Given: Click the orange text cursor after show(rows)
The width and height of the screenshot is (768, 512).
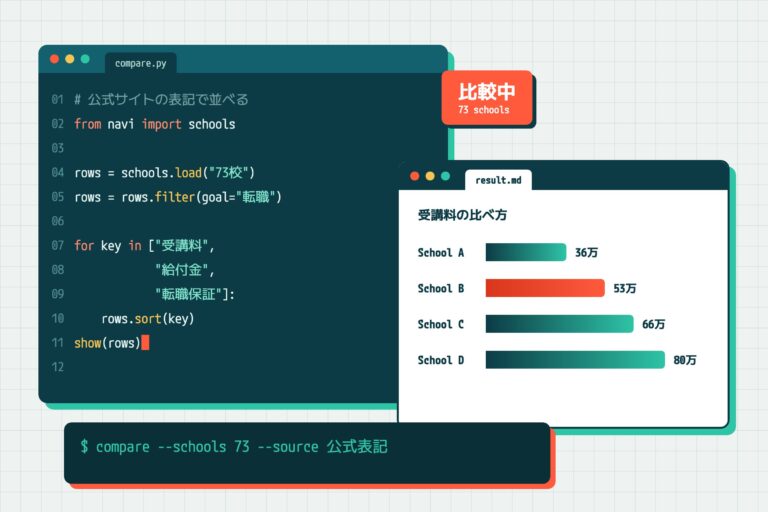Looking at the screenshot, I should (145, 342).
